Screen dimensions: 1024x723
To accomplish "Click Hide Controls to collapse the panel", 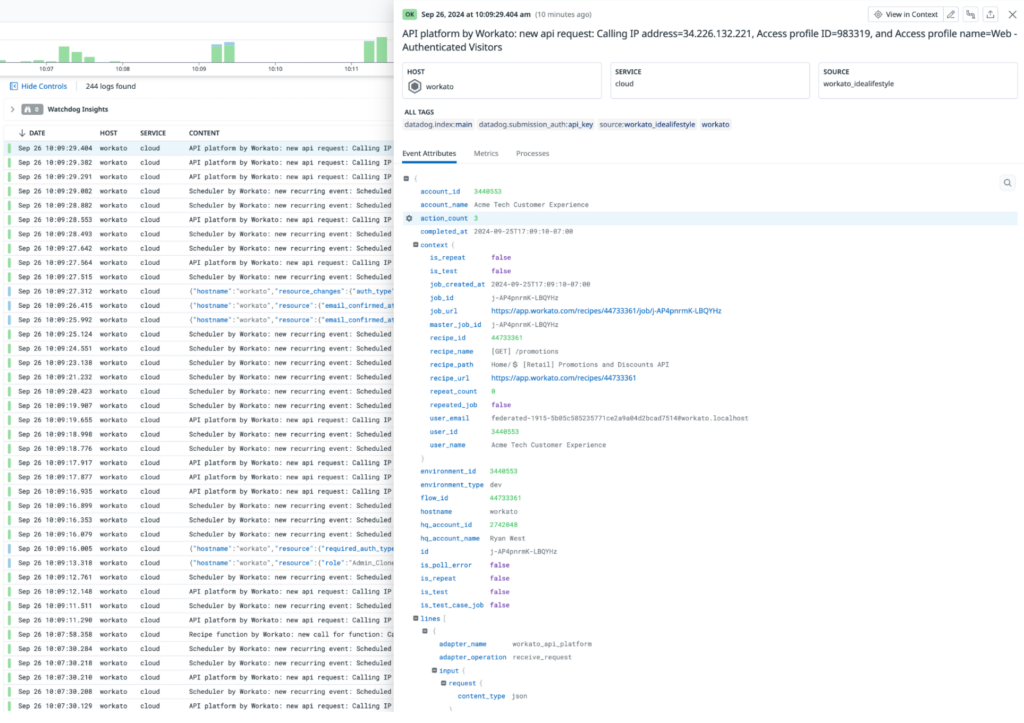I will (x=38, y=85).
